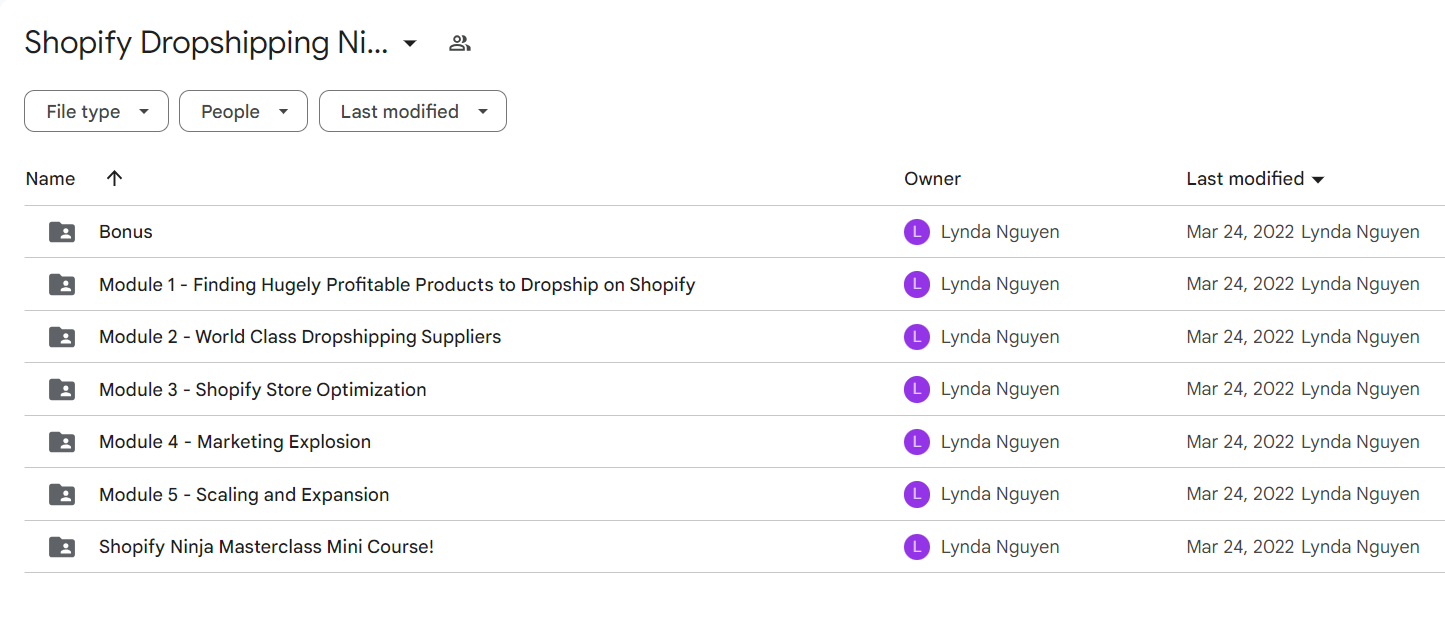
Task: Select Module 2 - World Class Dropshipping Suppliers
Action: click(x=300, y=337)
